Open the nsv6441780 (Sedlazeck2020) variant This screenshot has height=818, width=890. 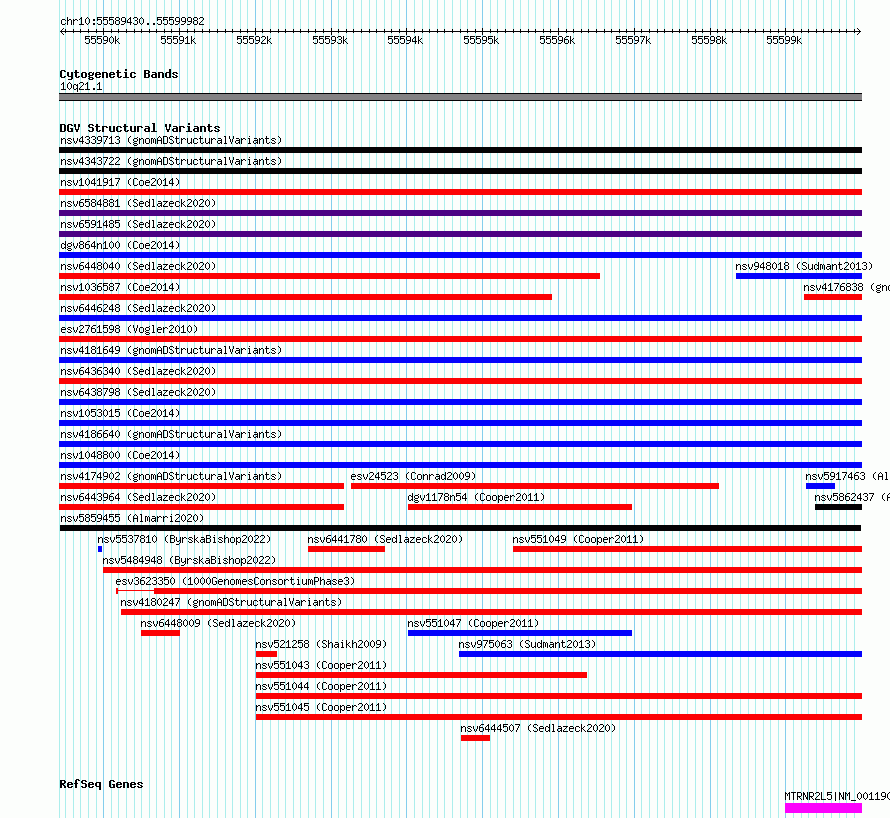pos(385,539)
